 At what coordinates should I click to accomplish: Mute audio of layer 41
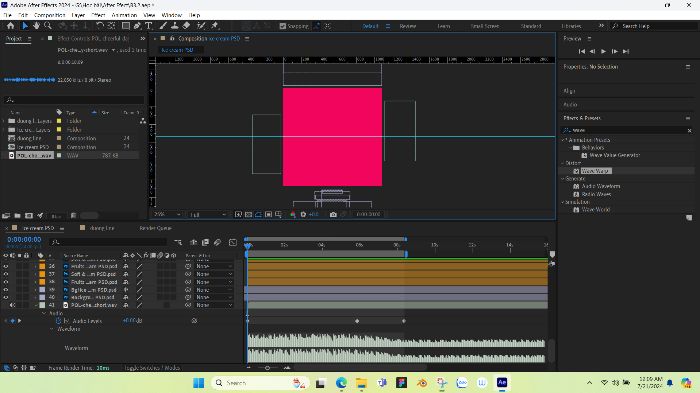click(x=12, y=305)
